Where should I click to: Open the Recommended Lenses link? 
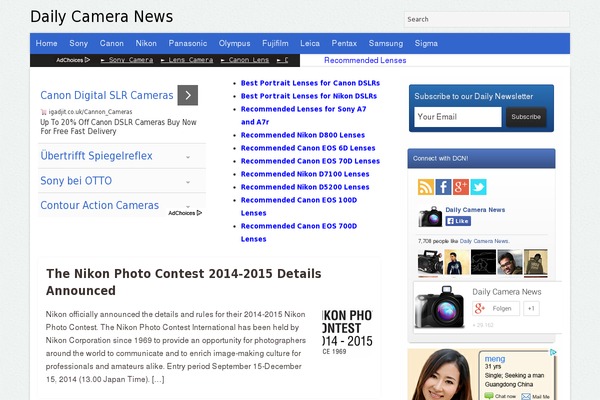click(x=365, y=60)
